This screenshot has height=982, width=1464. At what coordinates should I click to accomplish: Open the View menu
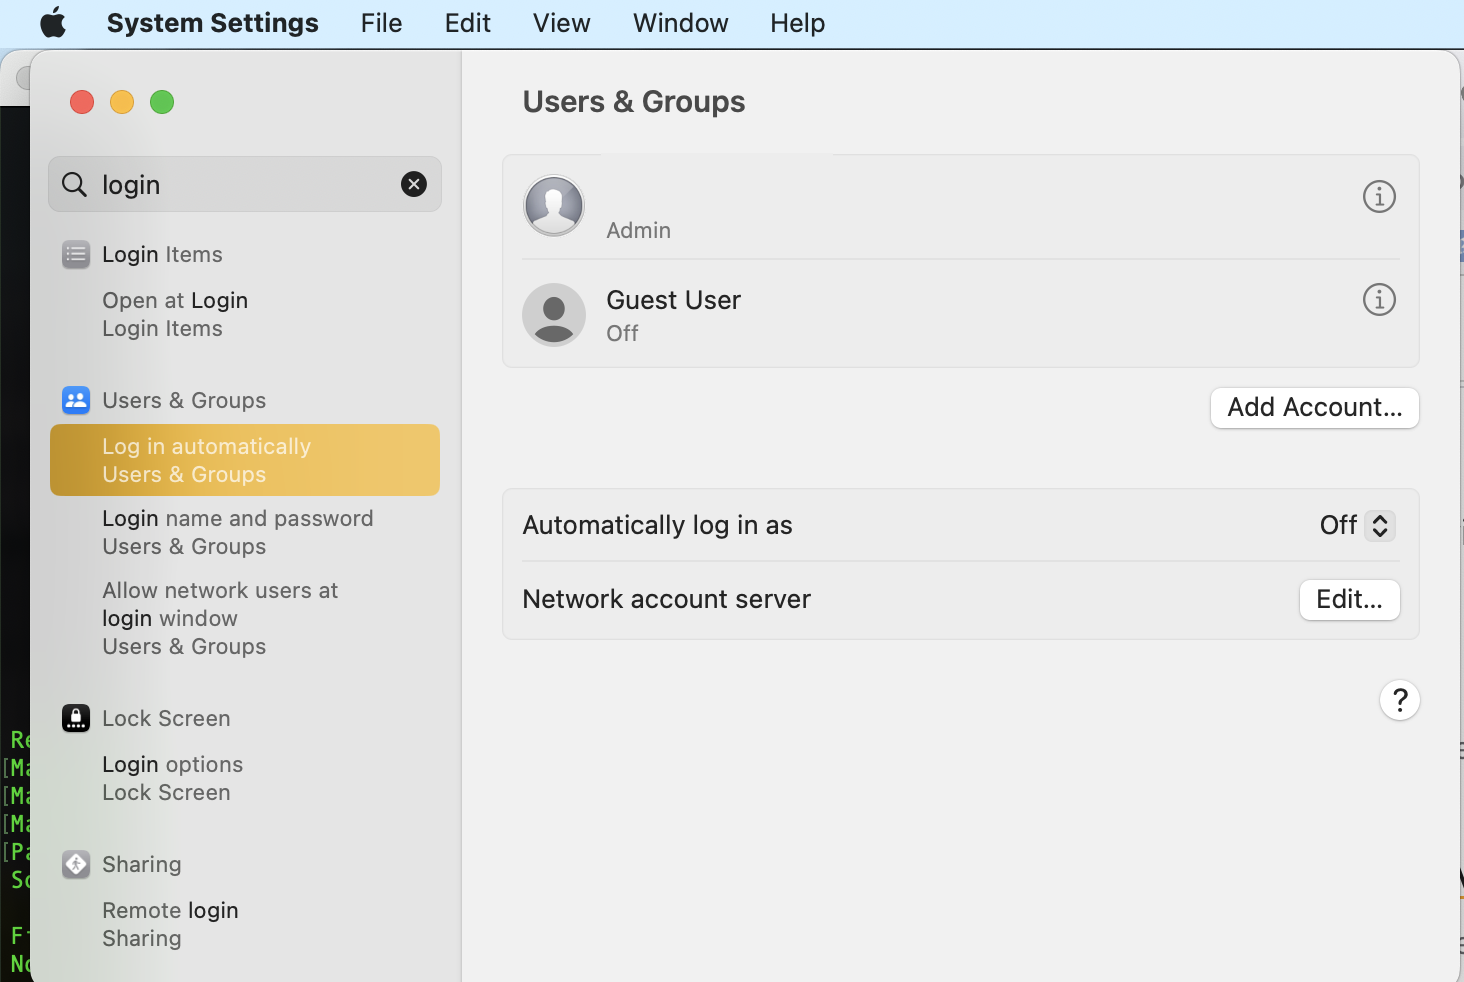click(x=561, y=23)
